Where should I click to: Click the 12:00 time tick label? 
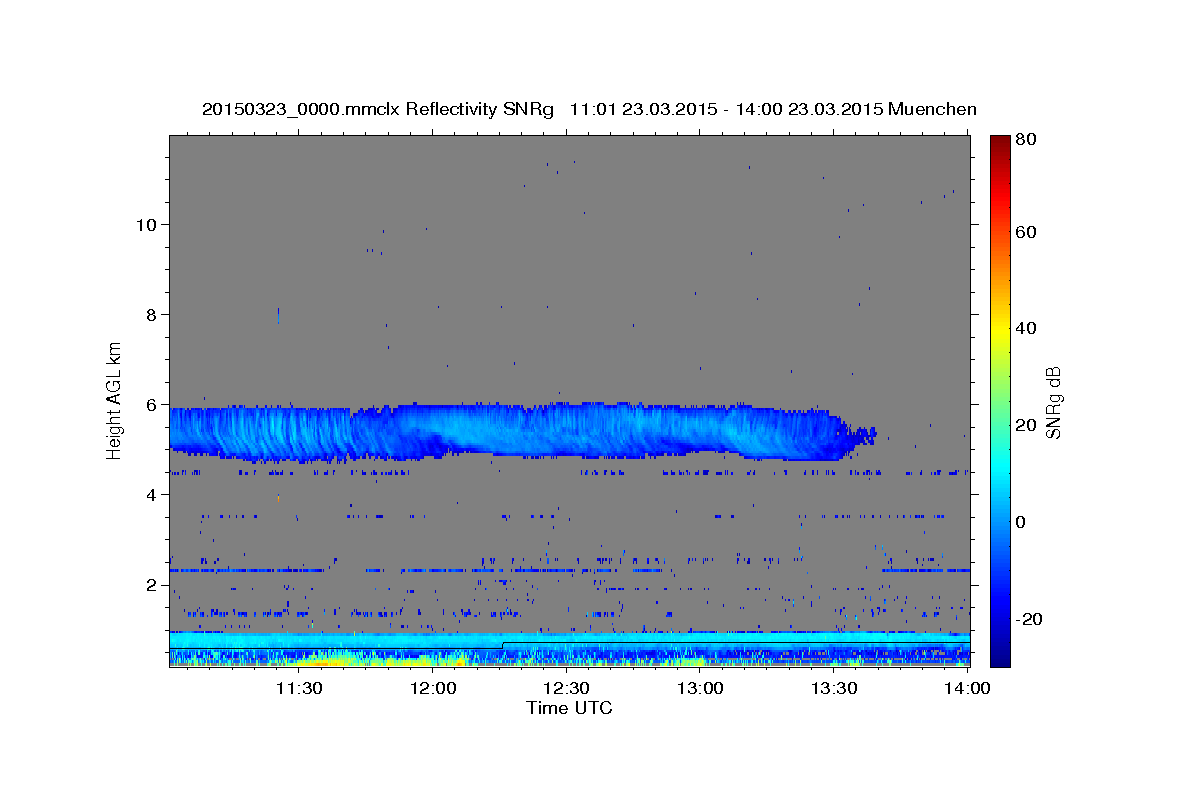[x=433, y=688]
